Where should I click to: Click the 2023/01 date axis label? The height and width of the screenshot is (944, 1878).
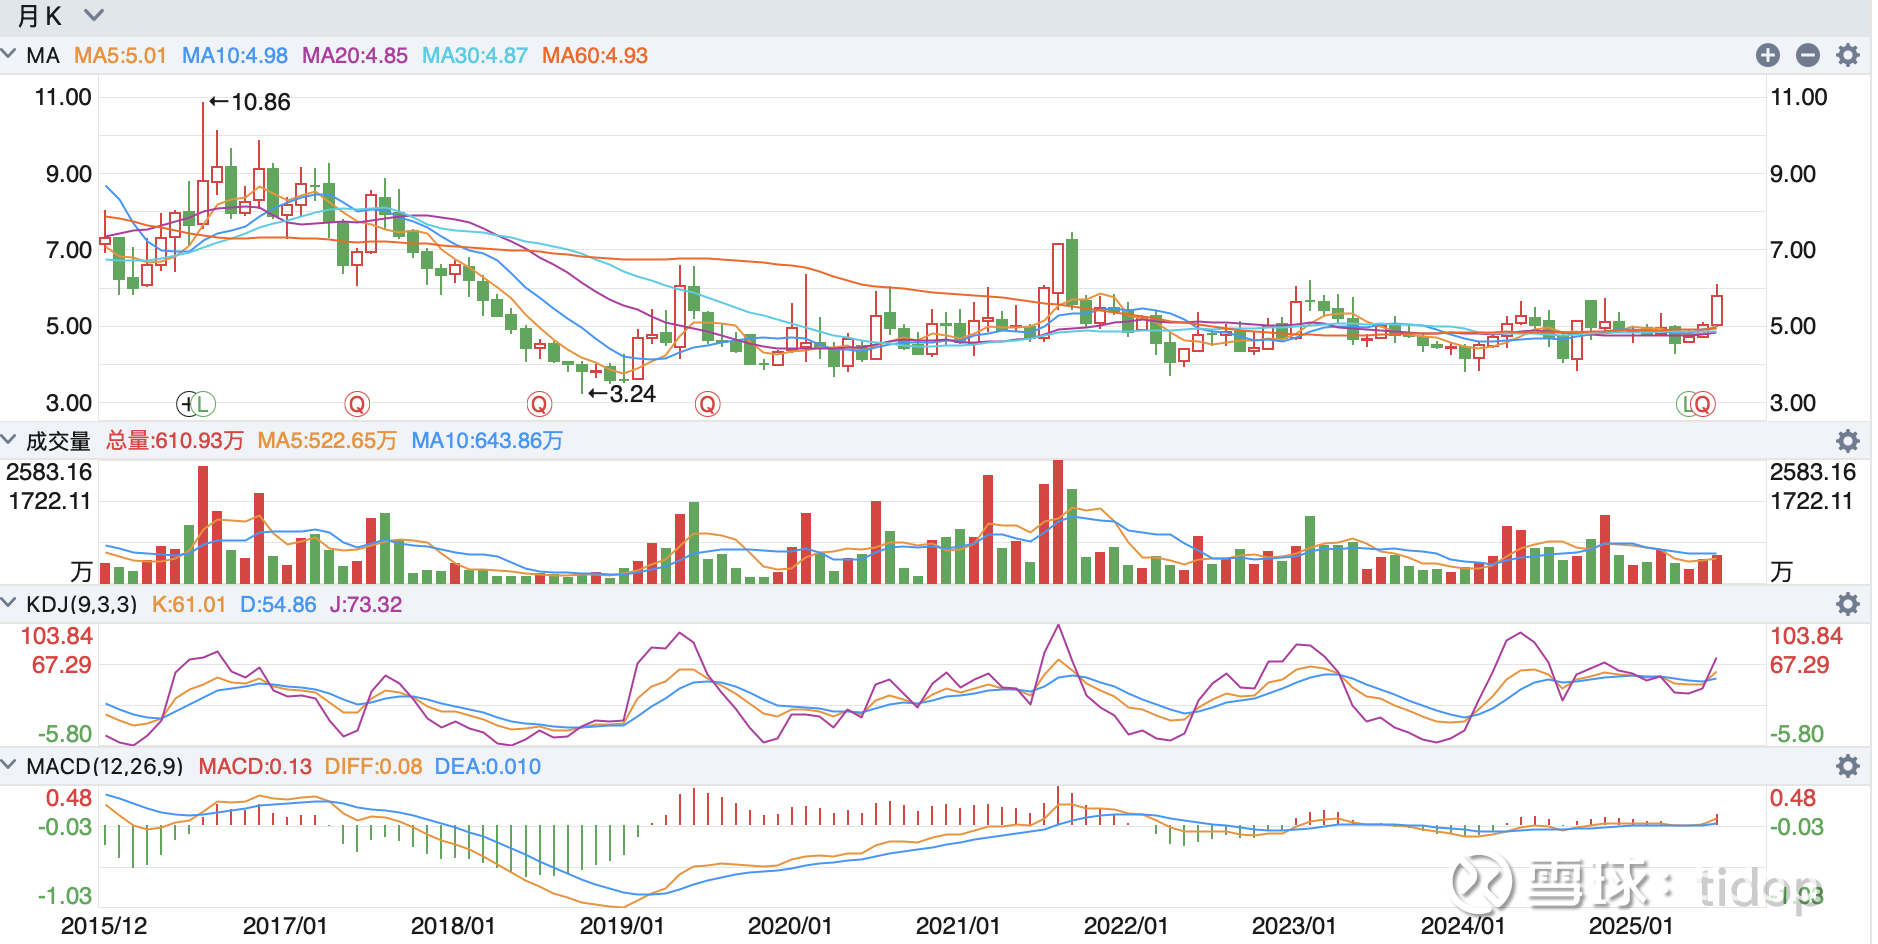coord(1294,926)
